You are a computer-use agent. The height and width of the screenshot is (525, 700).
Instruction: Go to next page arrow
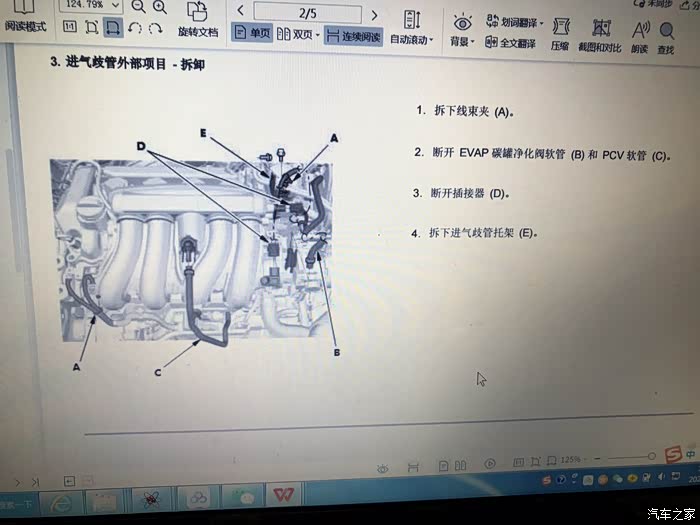pos(374,16)
